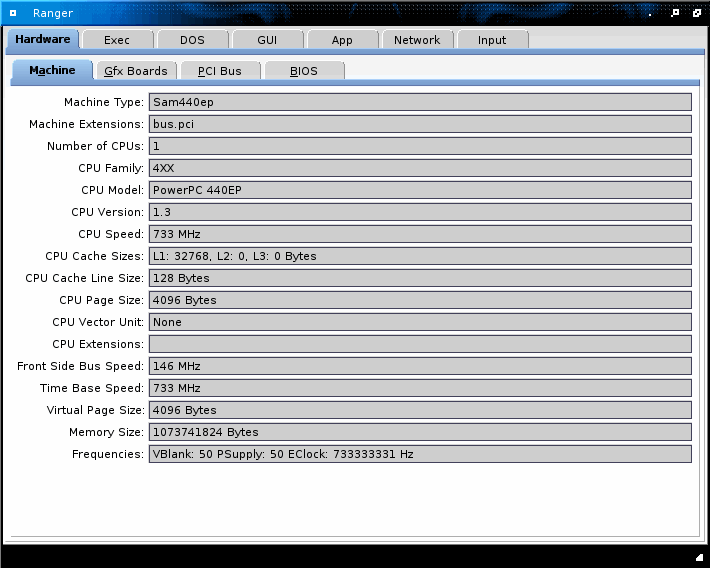Click the CPU Model field showing PowerPC 440EP
710x568 pixels.
pyautogui.click(x=420, y=190)
